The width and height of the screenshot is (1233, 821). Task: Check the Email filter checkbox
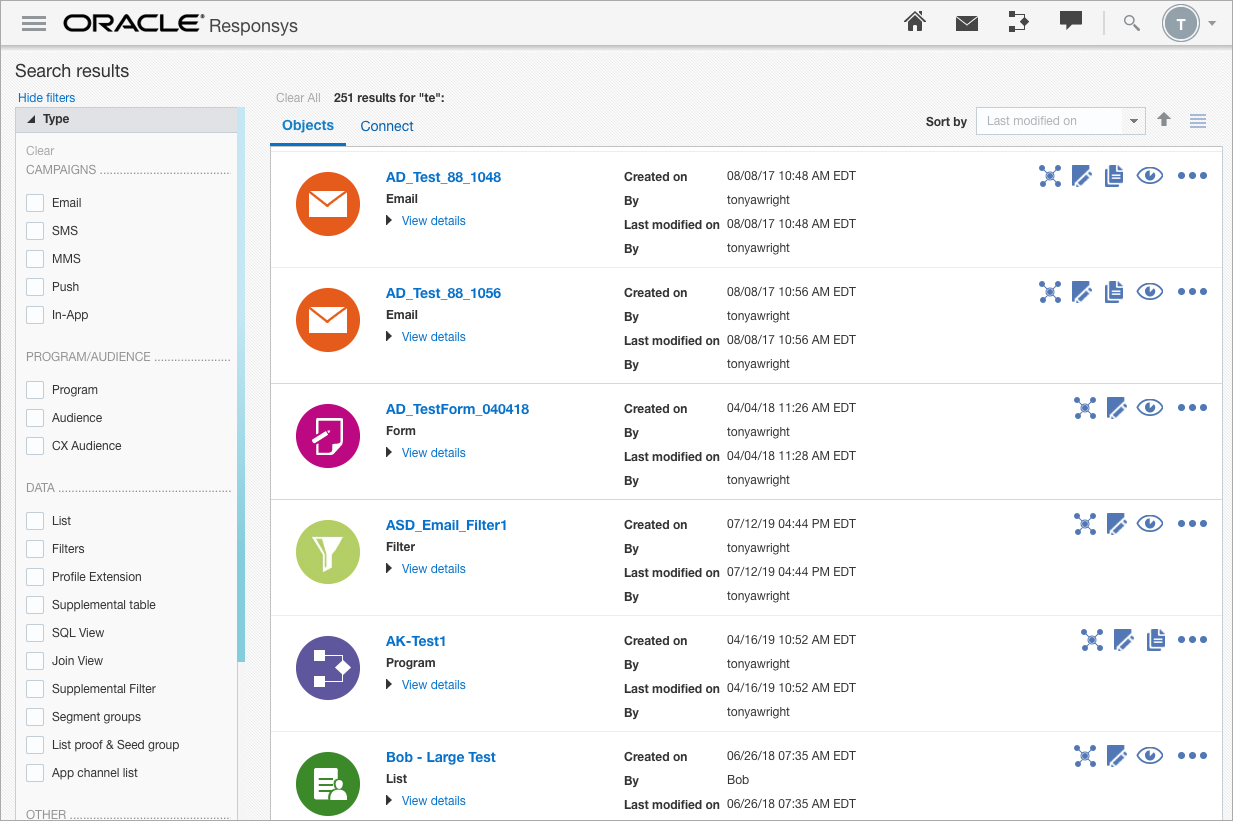(35, 203)
